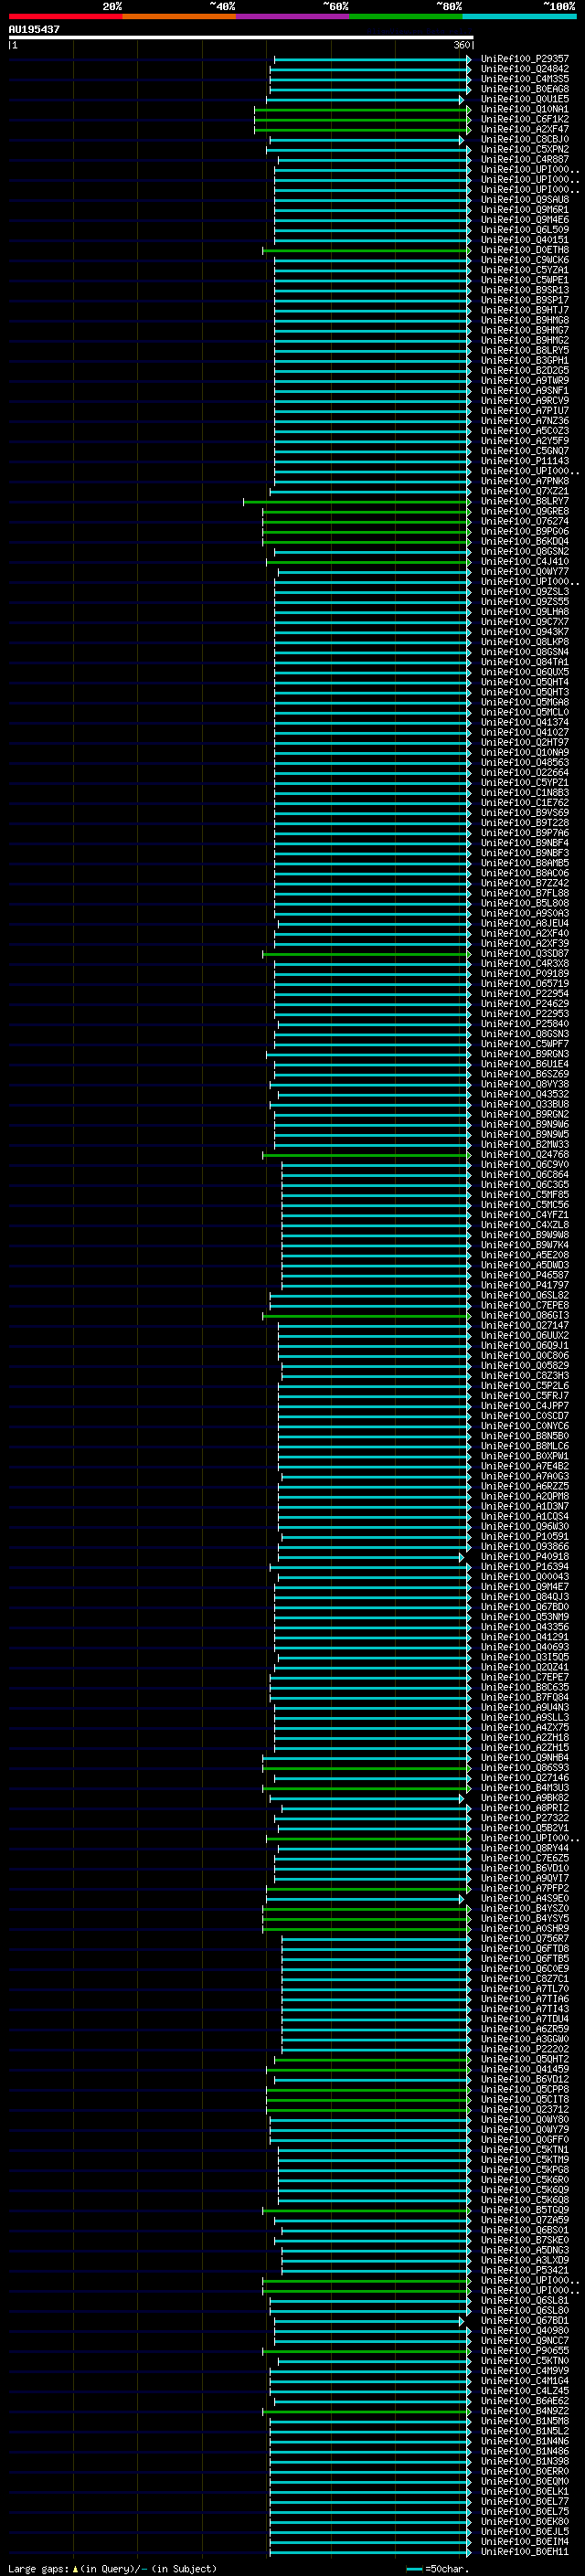This screenshot has height=2576, width=585.
Task: Open hit UniRef100_P25840
Action: coord(525,1024)
